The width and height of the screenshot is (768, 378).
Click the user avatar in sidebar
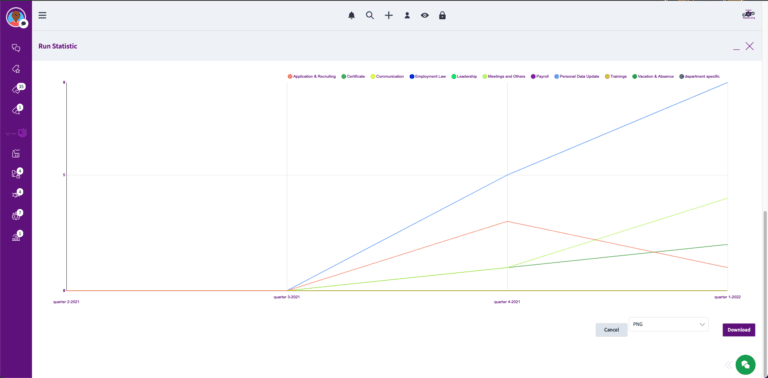[16, 18]
